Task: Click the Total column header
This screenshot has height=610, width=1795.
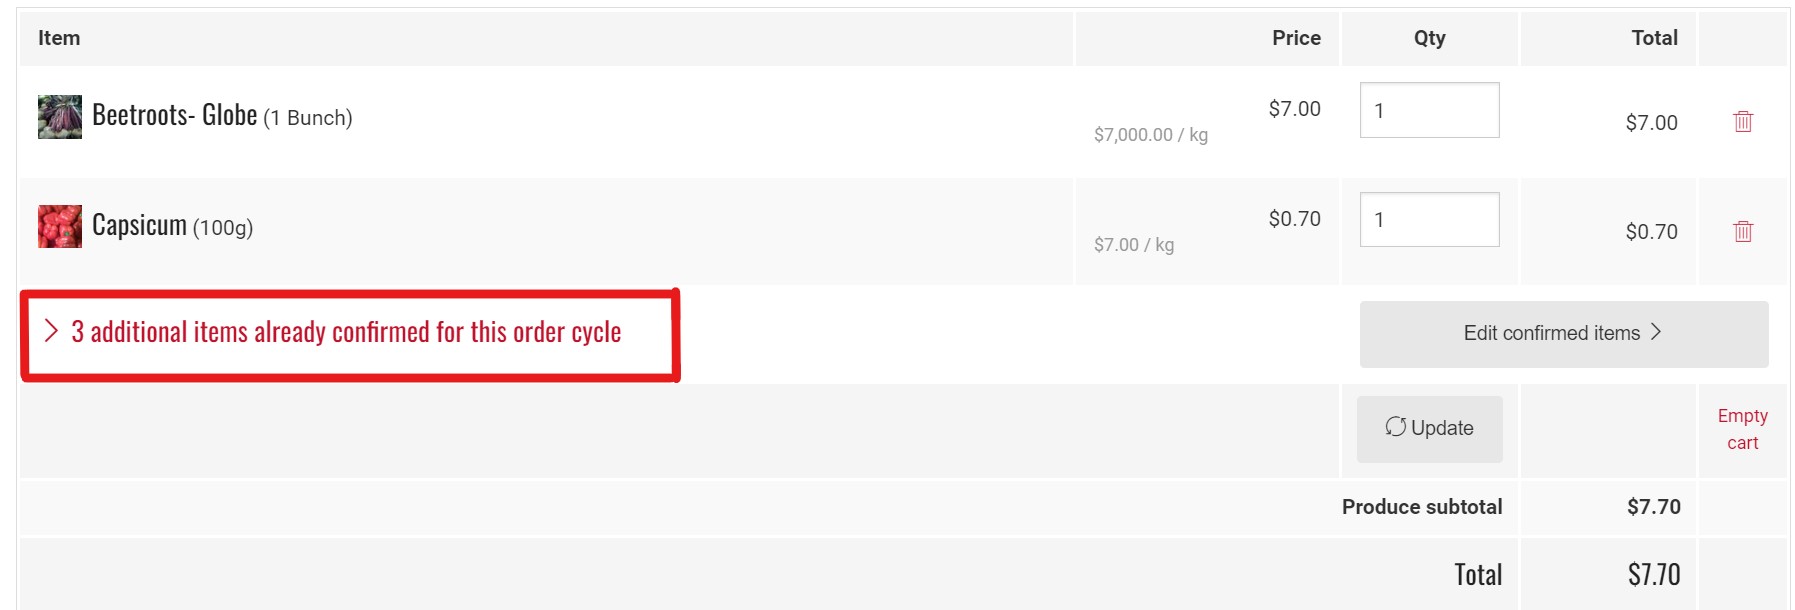Action: (x=1654, y=38)
